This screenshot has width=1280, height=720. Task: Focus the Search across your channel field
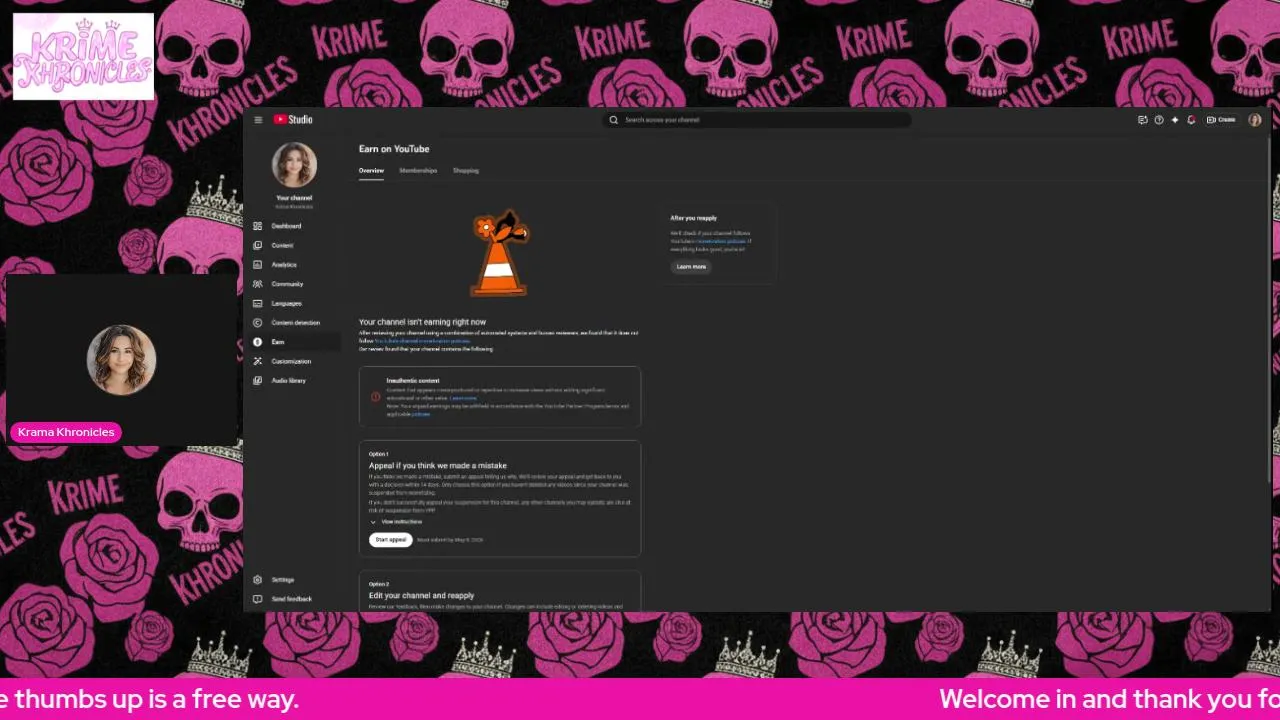coord(757,120)
